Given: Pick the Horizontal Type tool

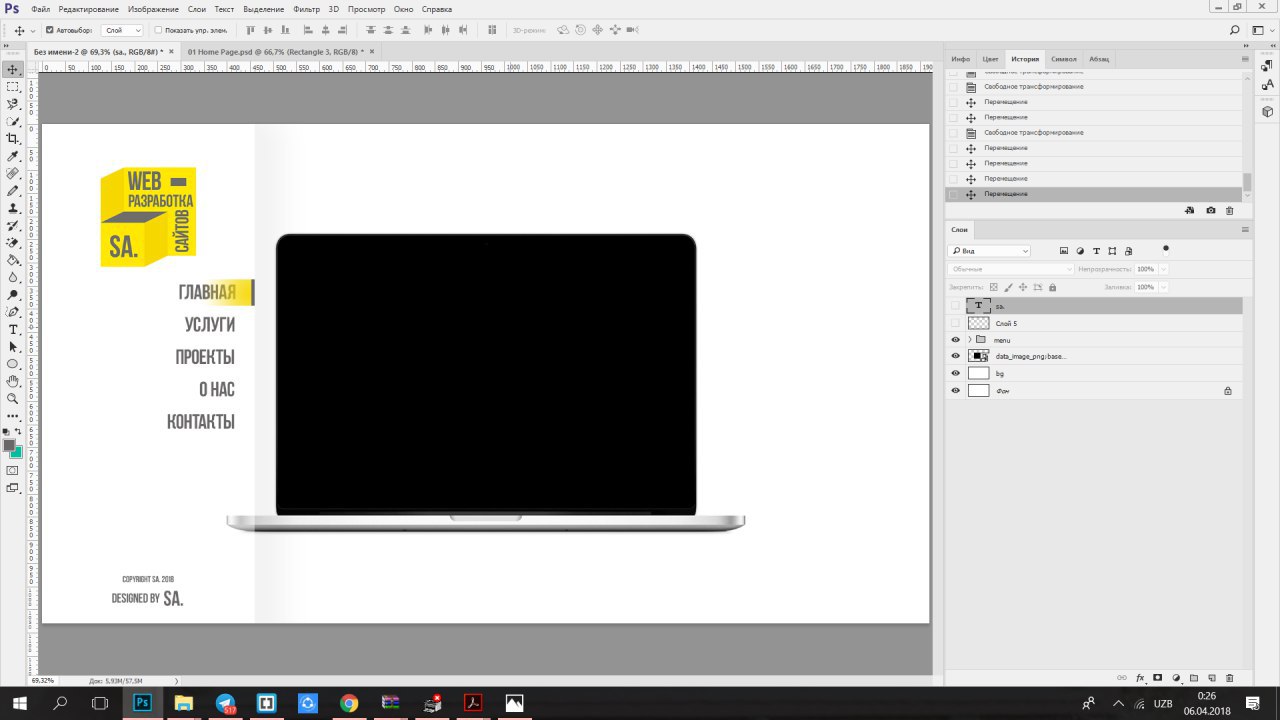Looking at the screenshot, I should click(x=13, y=329).
